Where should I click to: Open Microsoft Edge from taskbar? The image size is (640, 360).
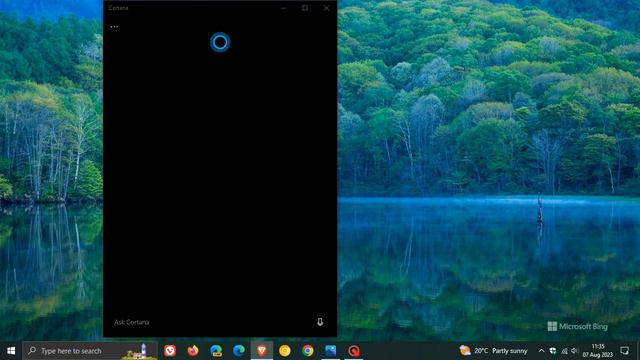click(x=239, y=351)
